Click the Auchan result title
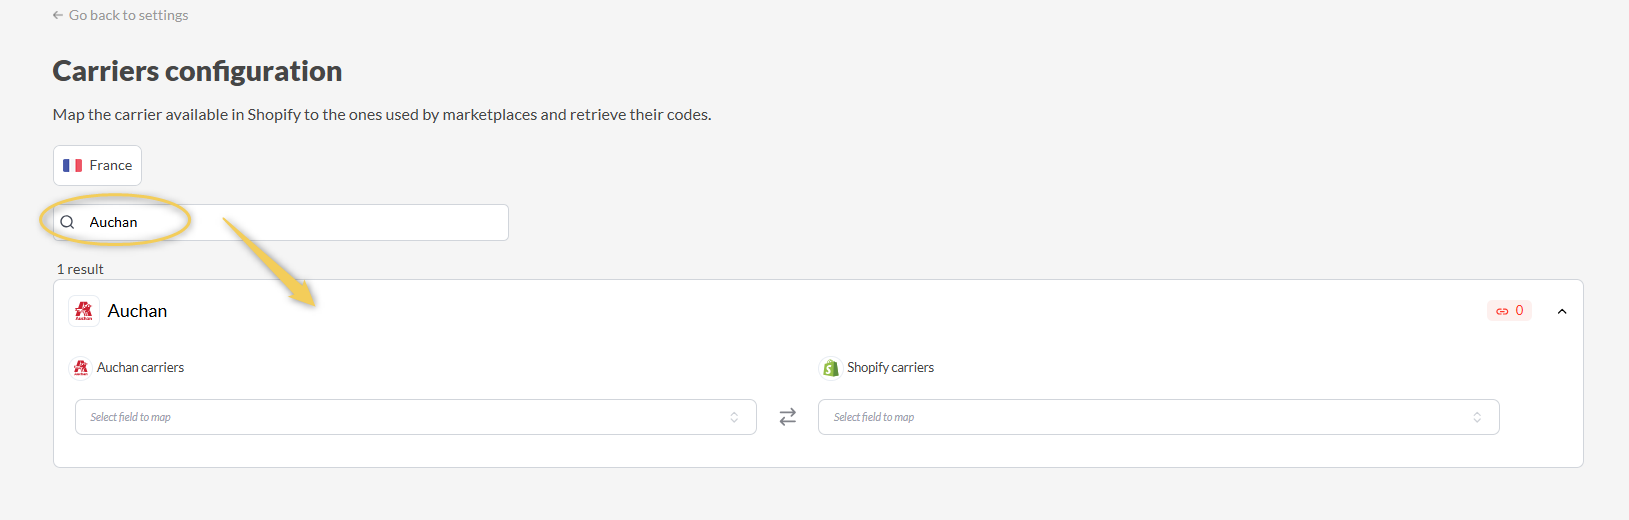The height and width of the screenshot is (520, 1629). tap(137, 311)
